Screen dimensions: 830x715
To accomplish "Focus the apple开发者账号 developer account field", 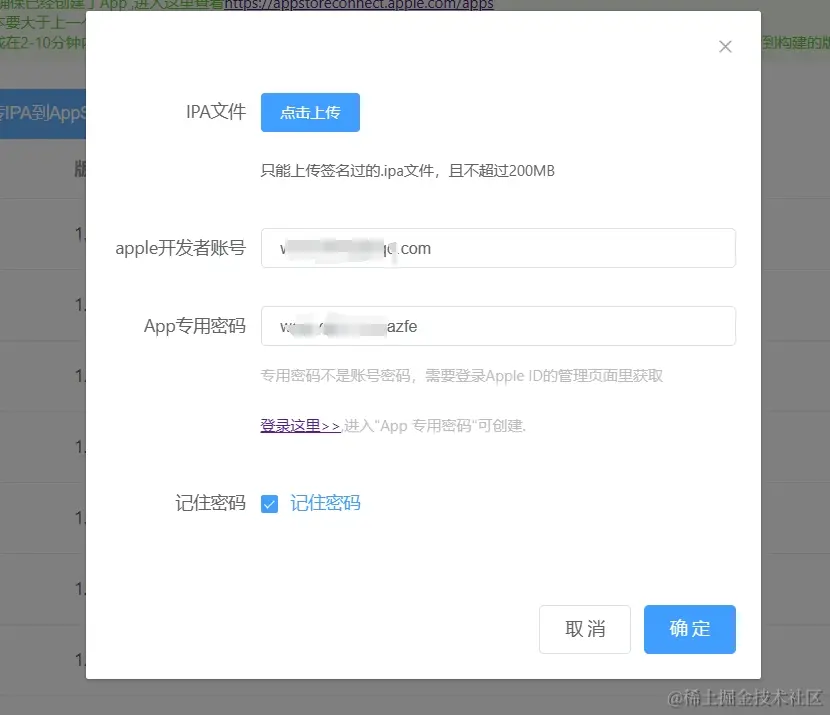I will (497, 248).
